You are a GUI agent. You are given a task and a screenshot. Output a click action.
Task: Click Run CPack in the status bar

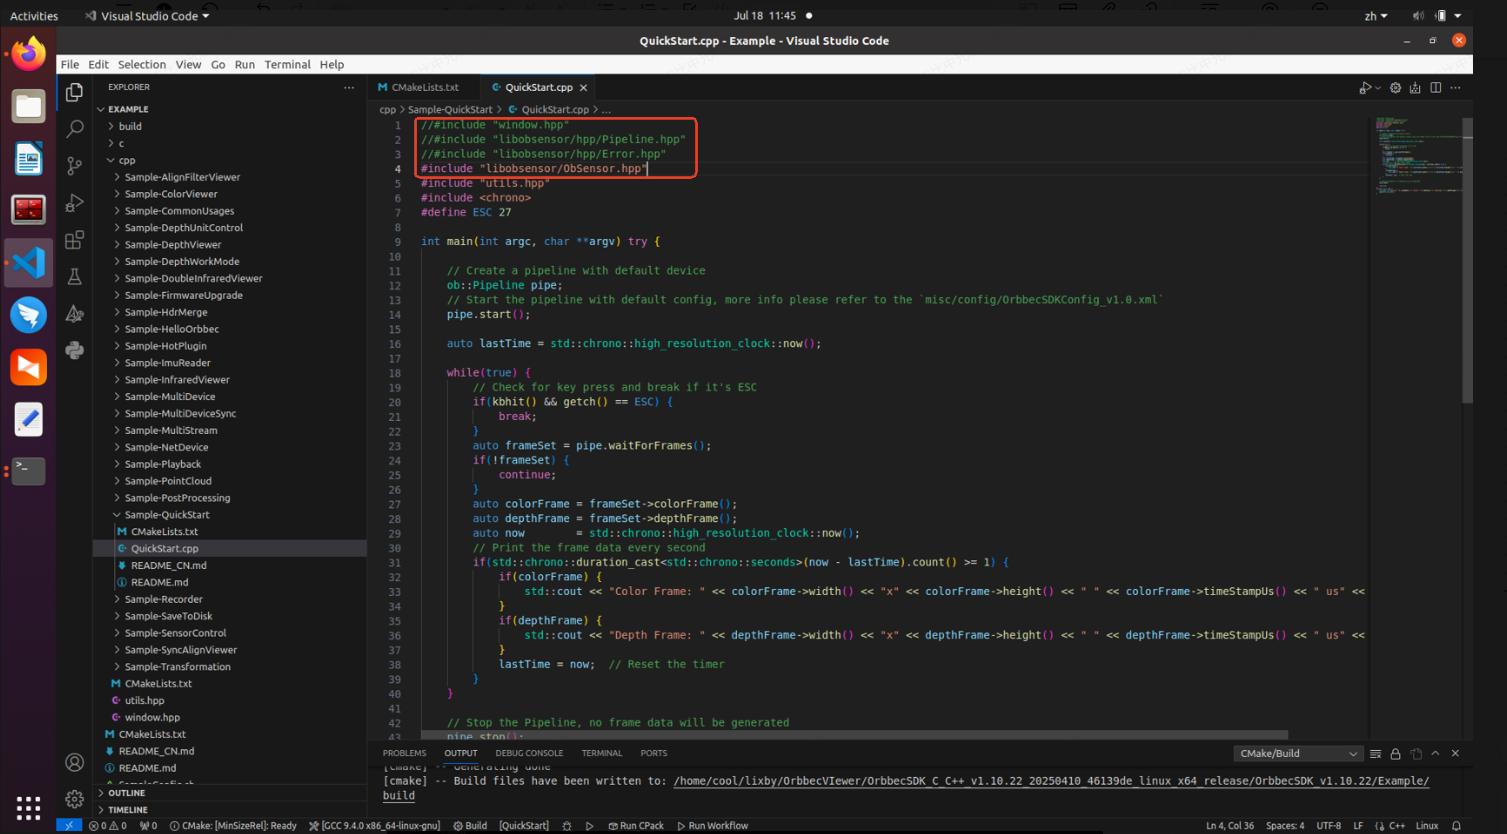click(636, 826)
